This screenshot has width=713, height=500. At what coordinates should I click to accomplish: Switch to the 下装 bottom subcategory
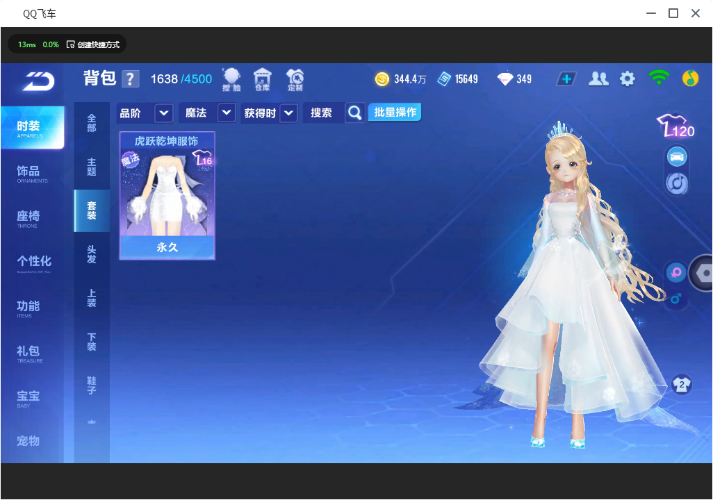[x=92, y=342]
